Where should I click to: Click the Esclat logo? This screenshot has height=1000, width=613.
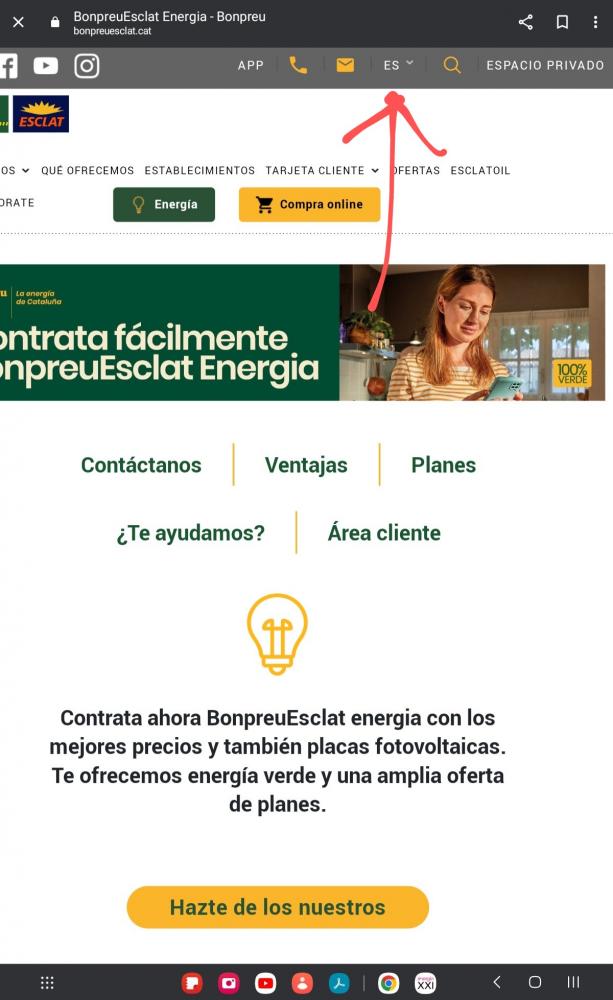pyautogui.click(x=41, y=114)
